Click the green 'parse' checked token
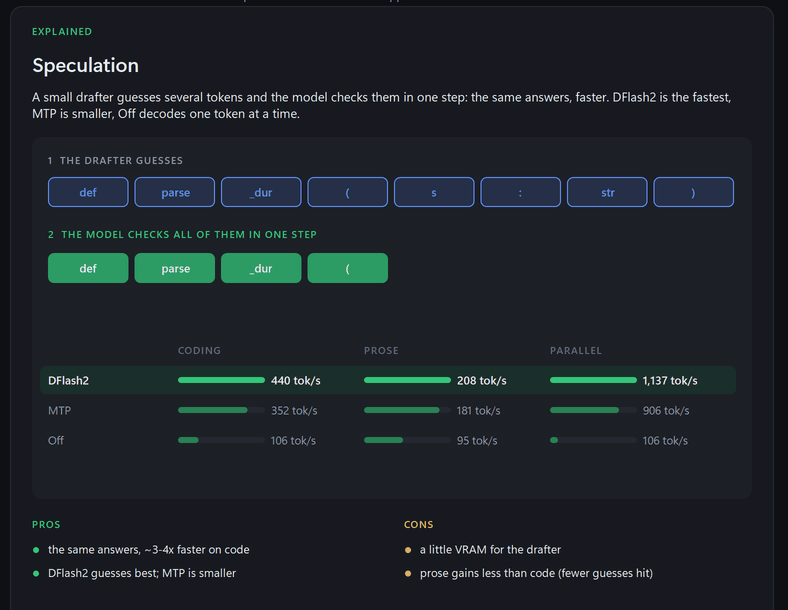The image size is (788, 610). pos(174,268)
